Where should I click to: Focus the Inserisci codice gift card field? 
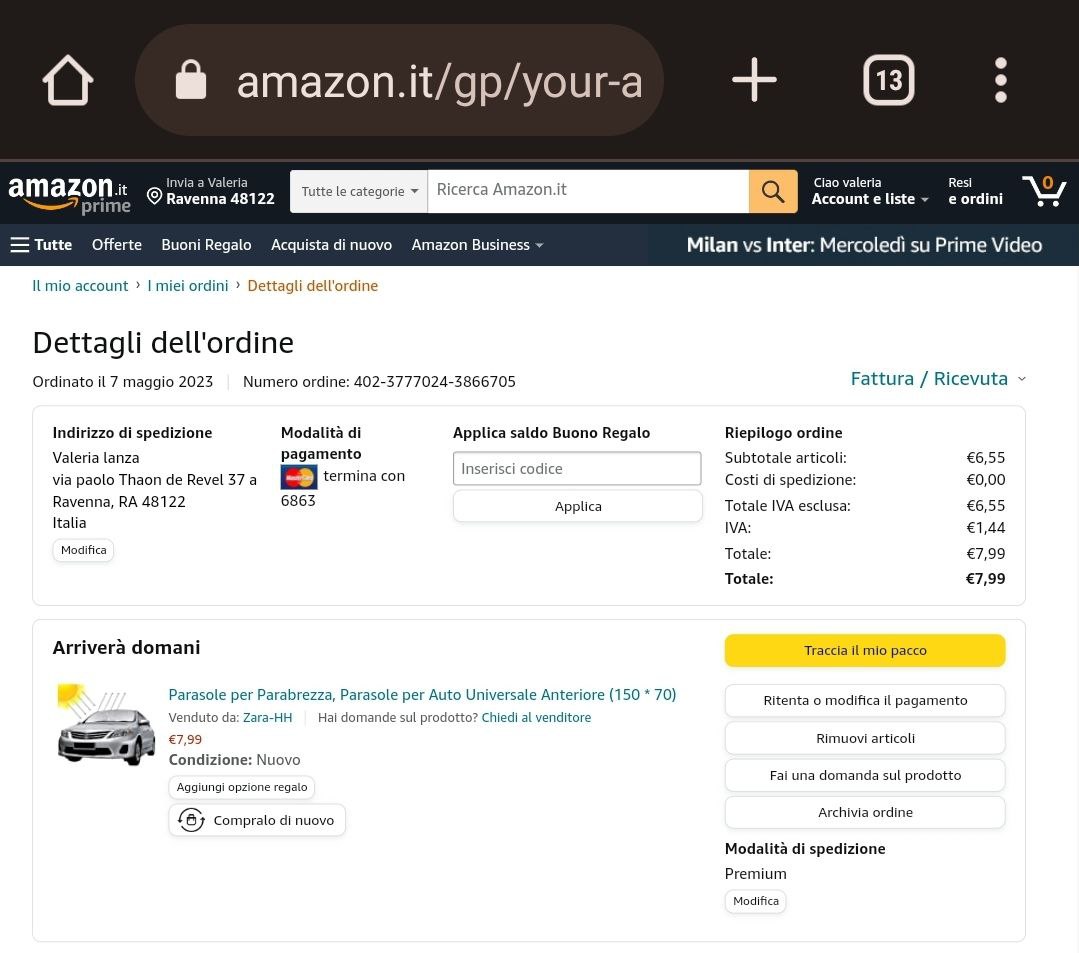click(x=577, y=468)
